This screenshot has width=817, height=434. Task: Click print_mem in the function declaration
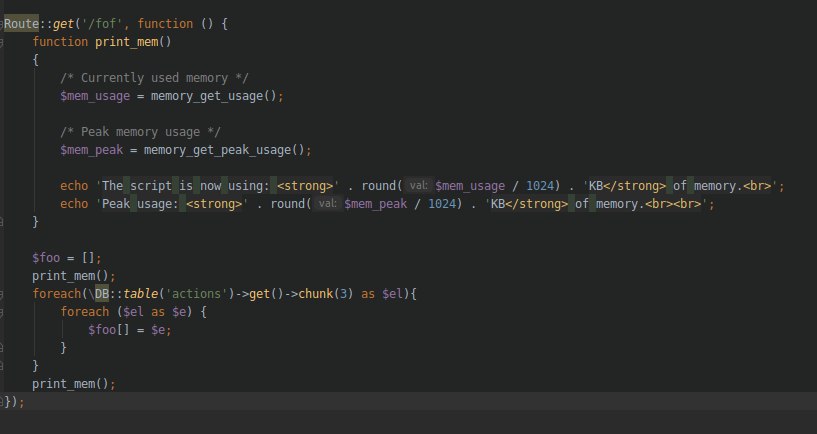[126, 42]
